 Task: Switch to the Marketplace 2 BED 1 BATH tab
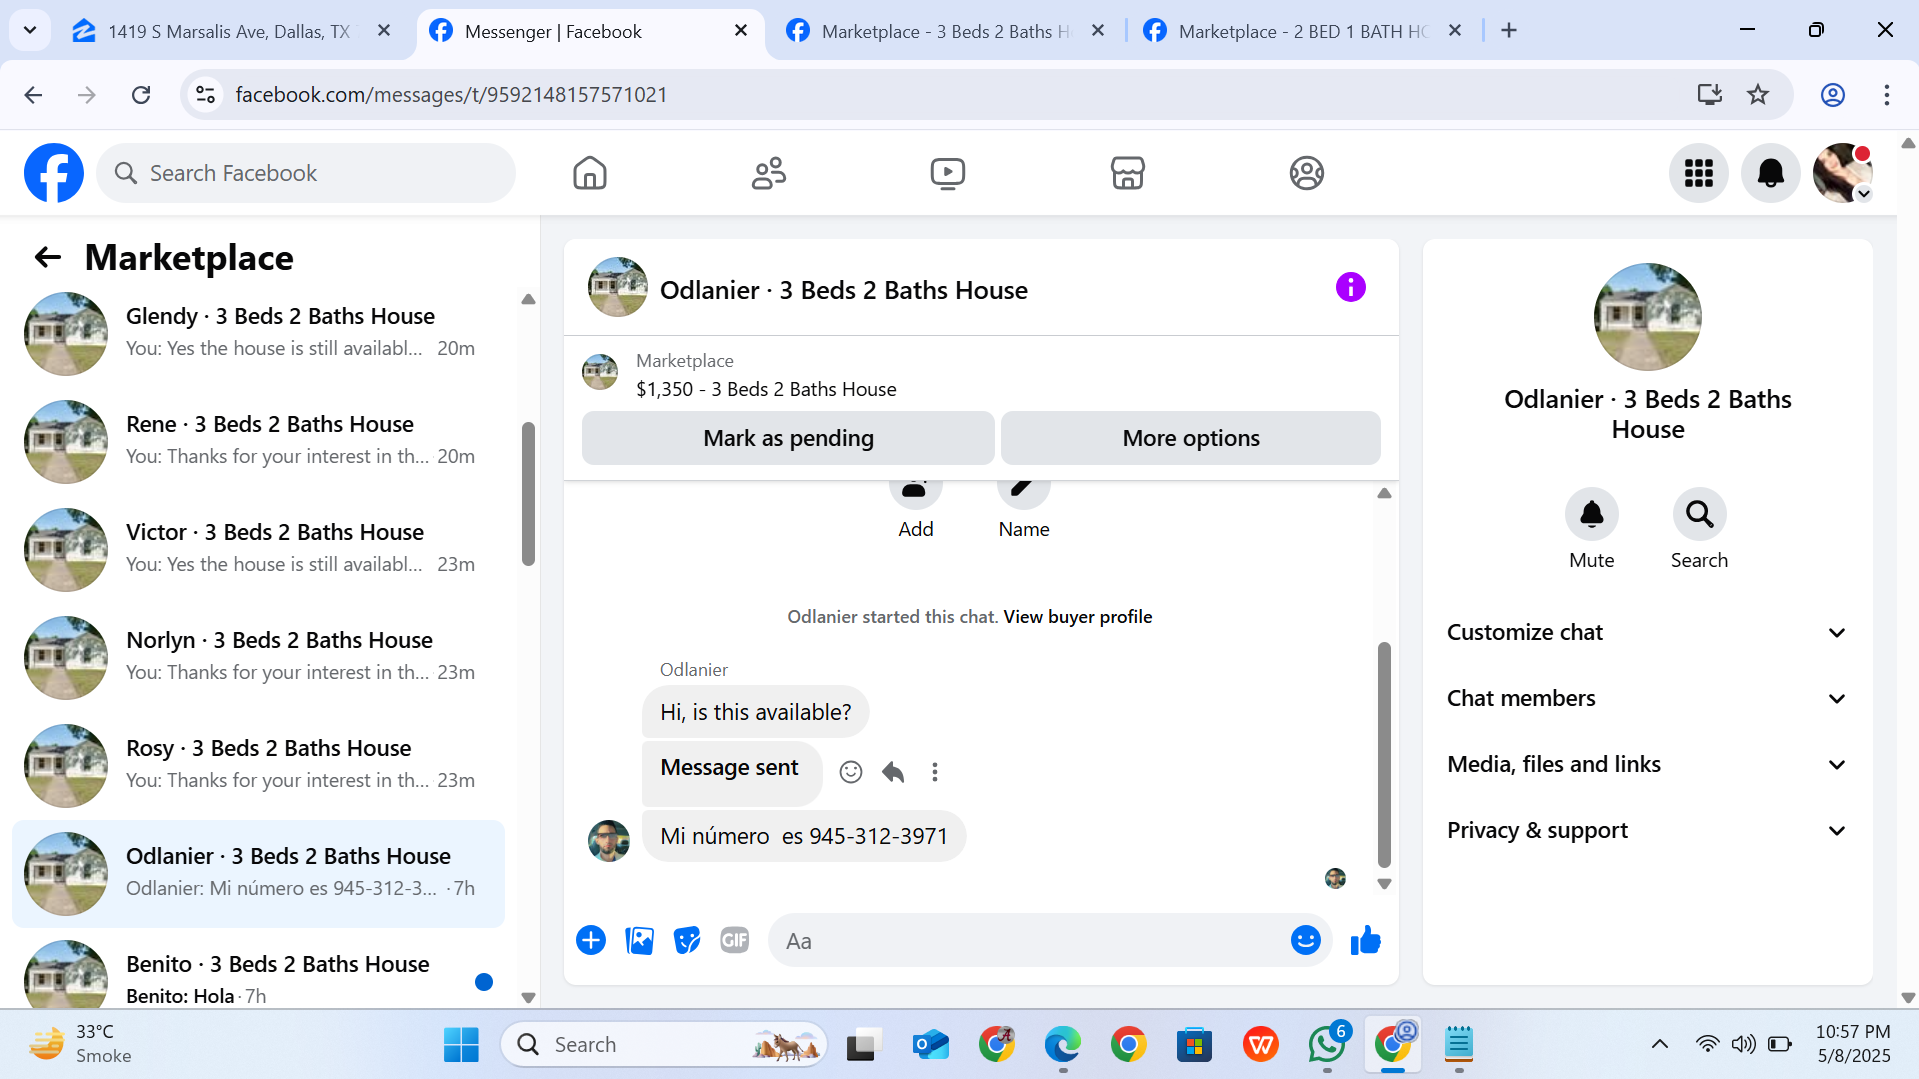tap(1303, 31)
